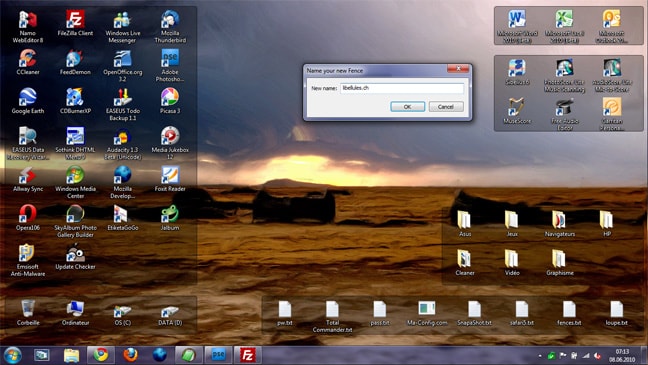Select the MuseScore desktop icon
The image size is (648, 365).
[x=517, y=111]
